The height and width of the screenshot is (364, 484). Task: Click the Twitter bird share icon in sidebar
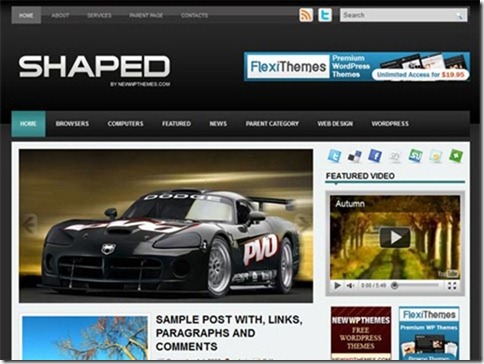(x=334, y=156)
